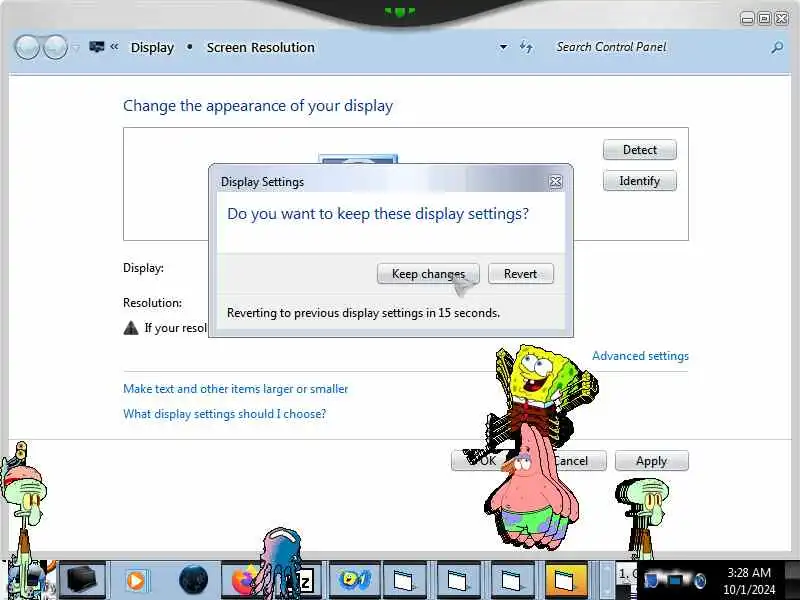
Task: Open the recent pages dropdown arrow
Action: coord(76,48)
